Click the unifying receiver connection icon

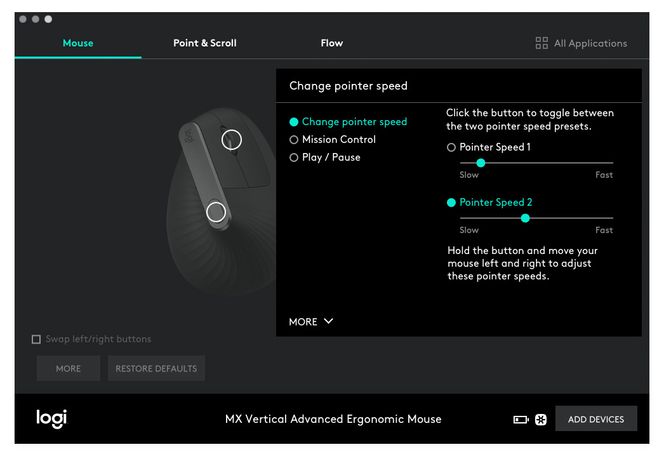pos(541,420)
